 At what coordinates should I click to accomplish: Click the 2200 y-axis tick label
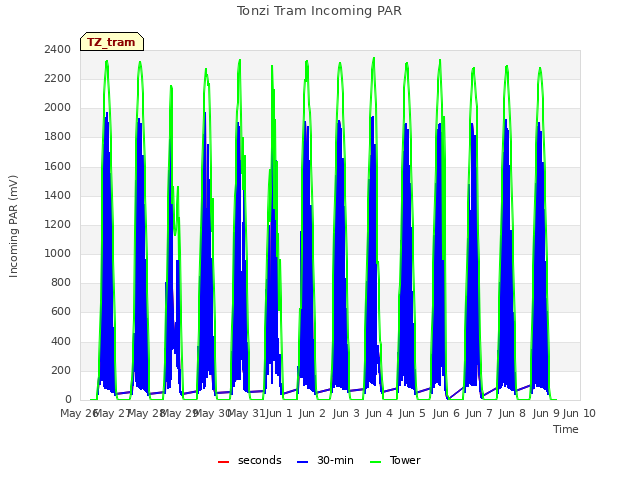tap(58, 78)
